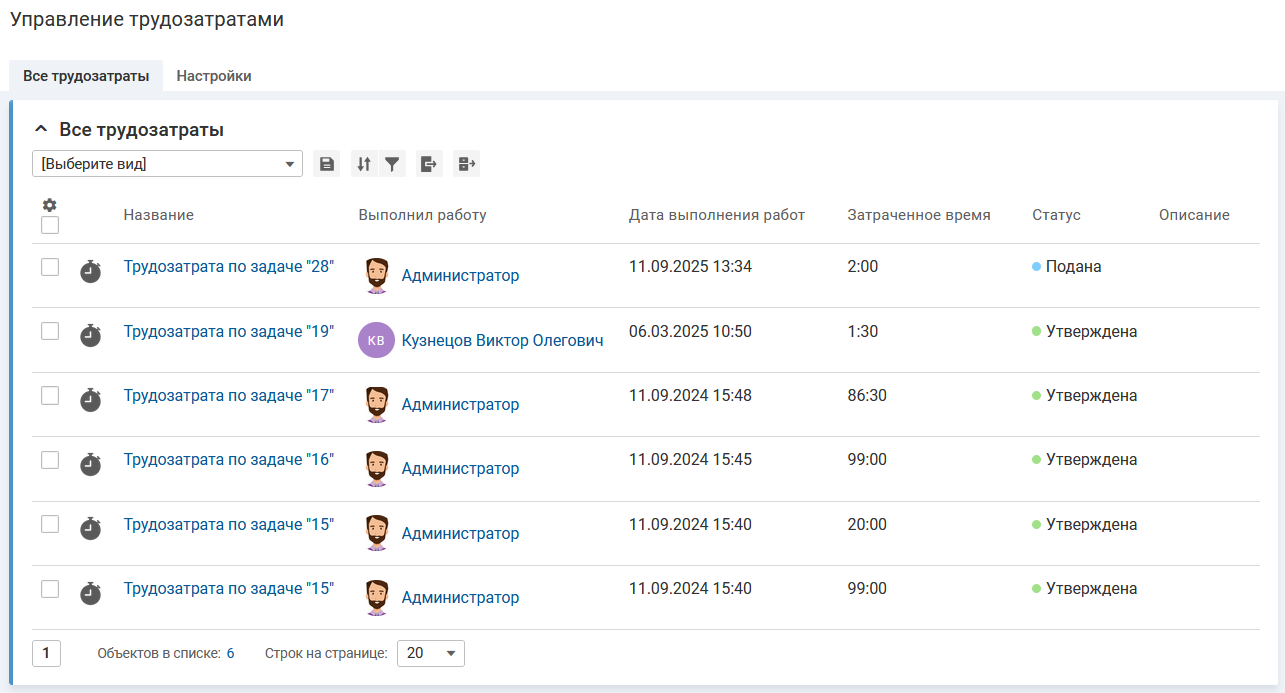
Task: Check the box for Трудозатрата по задаче "19"
Action: click(50, 331)
